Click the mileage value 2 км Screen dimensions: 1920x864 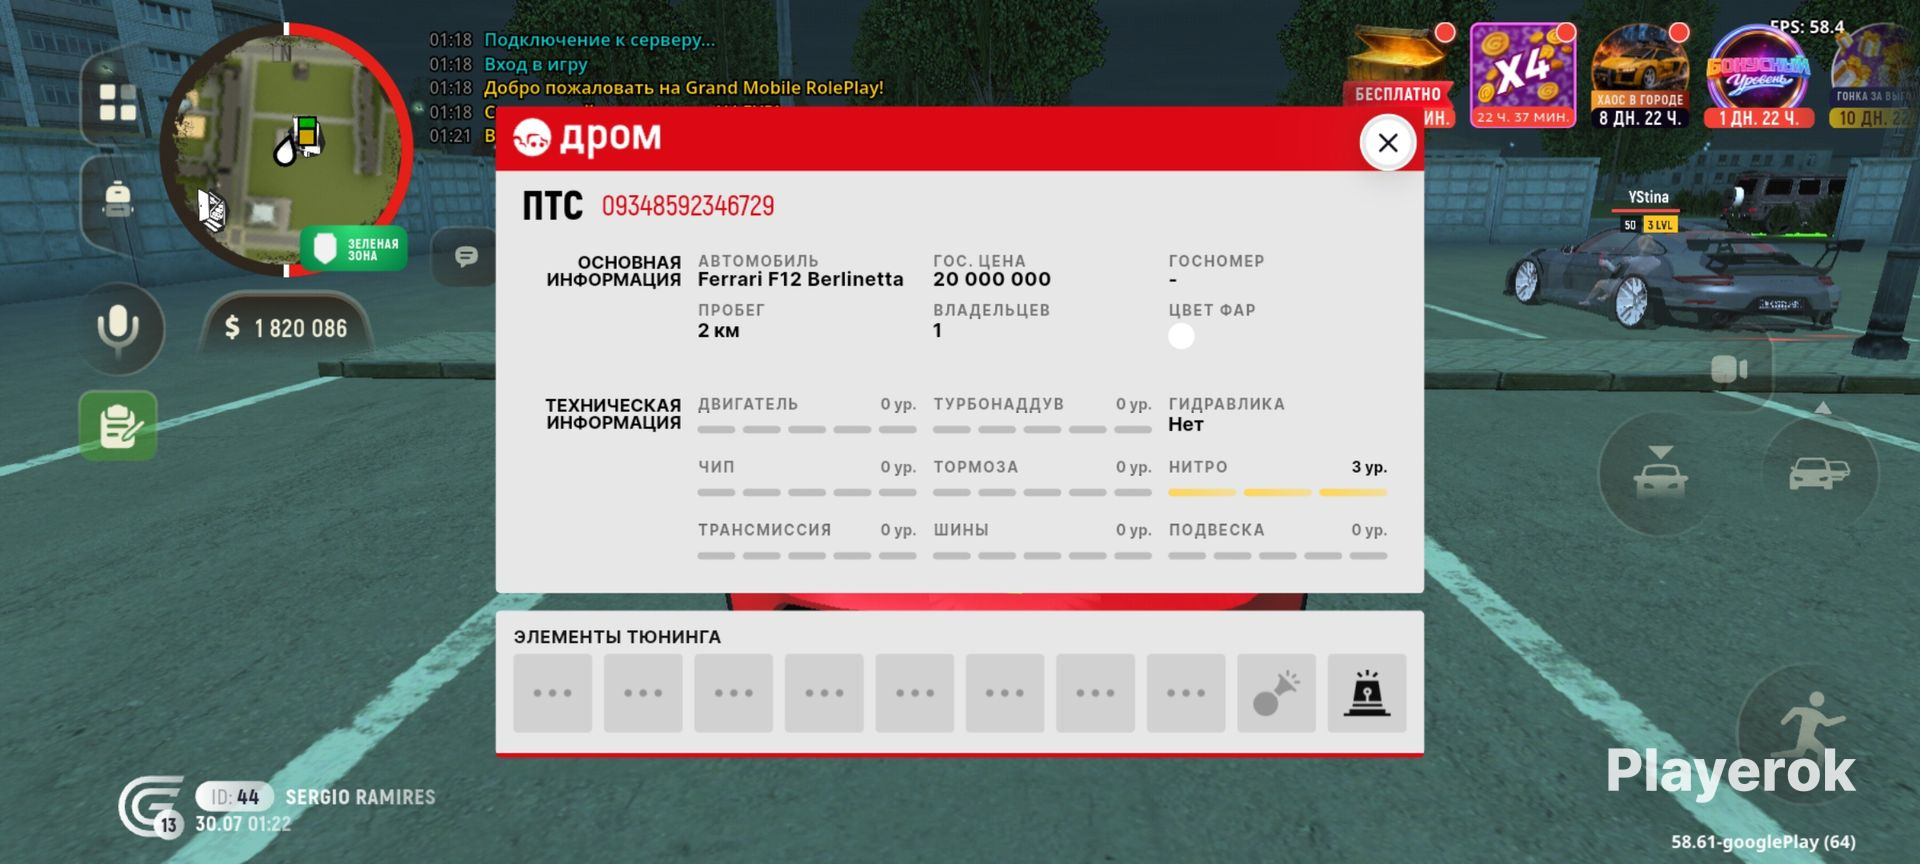point(719,330)
